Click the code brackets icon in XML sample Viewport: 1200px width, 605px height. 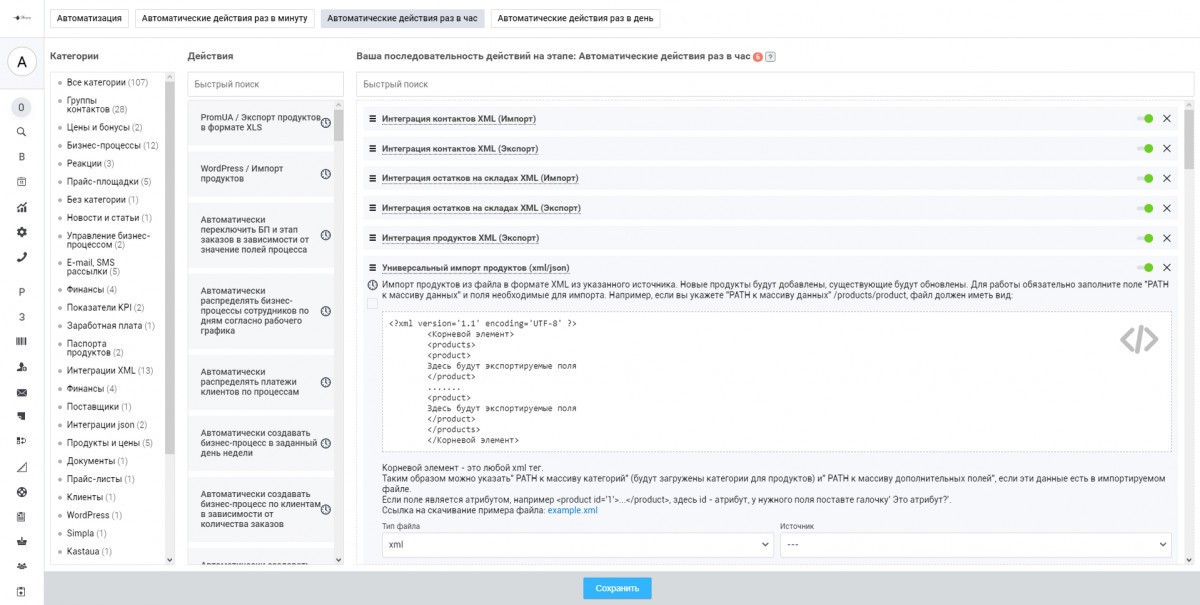pyautogui.click(x=1139, y=340)
